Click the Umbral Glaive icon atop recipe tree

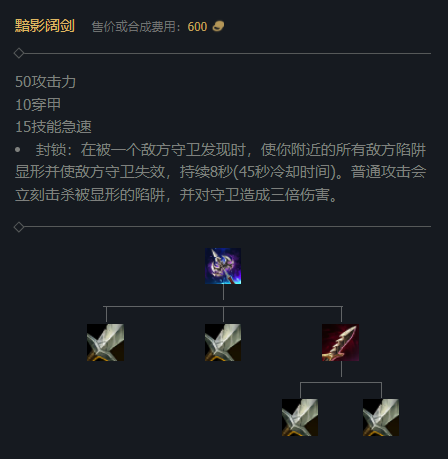[x=223, y=266]
